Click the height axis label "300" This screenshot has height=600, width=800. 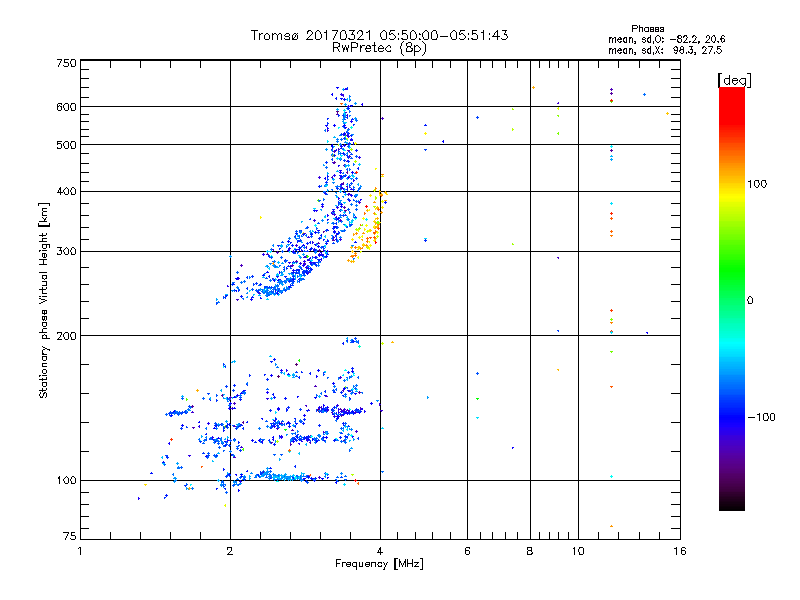66,251
